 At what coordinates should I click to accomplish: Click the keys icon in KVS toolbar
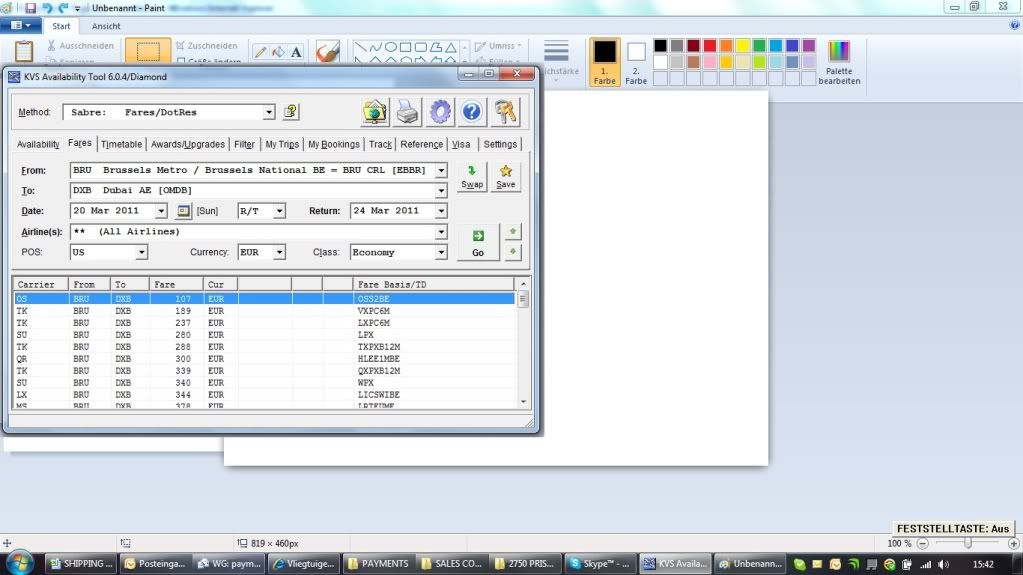(505, 112)
